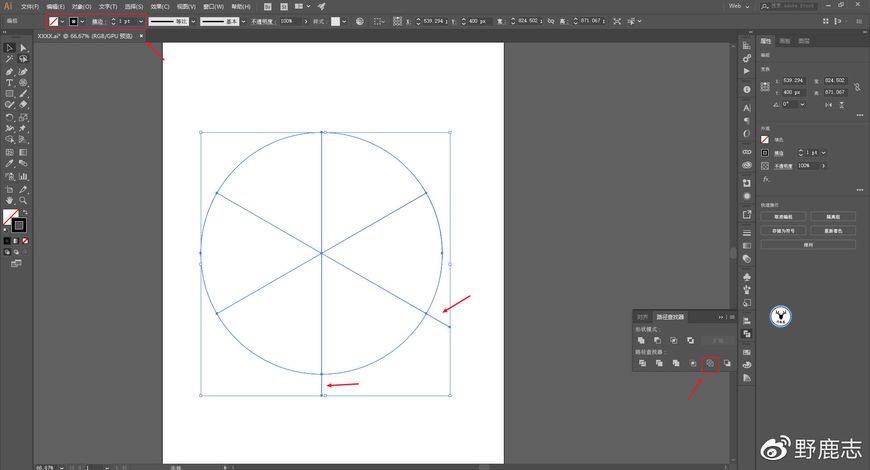870x470 pixels.
Task: Click Flip Vertical icon in Properties panel
Action: (x=842, y=104)
